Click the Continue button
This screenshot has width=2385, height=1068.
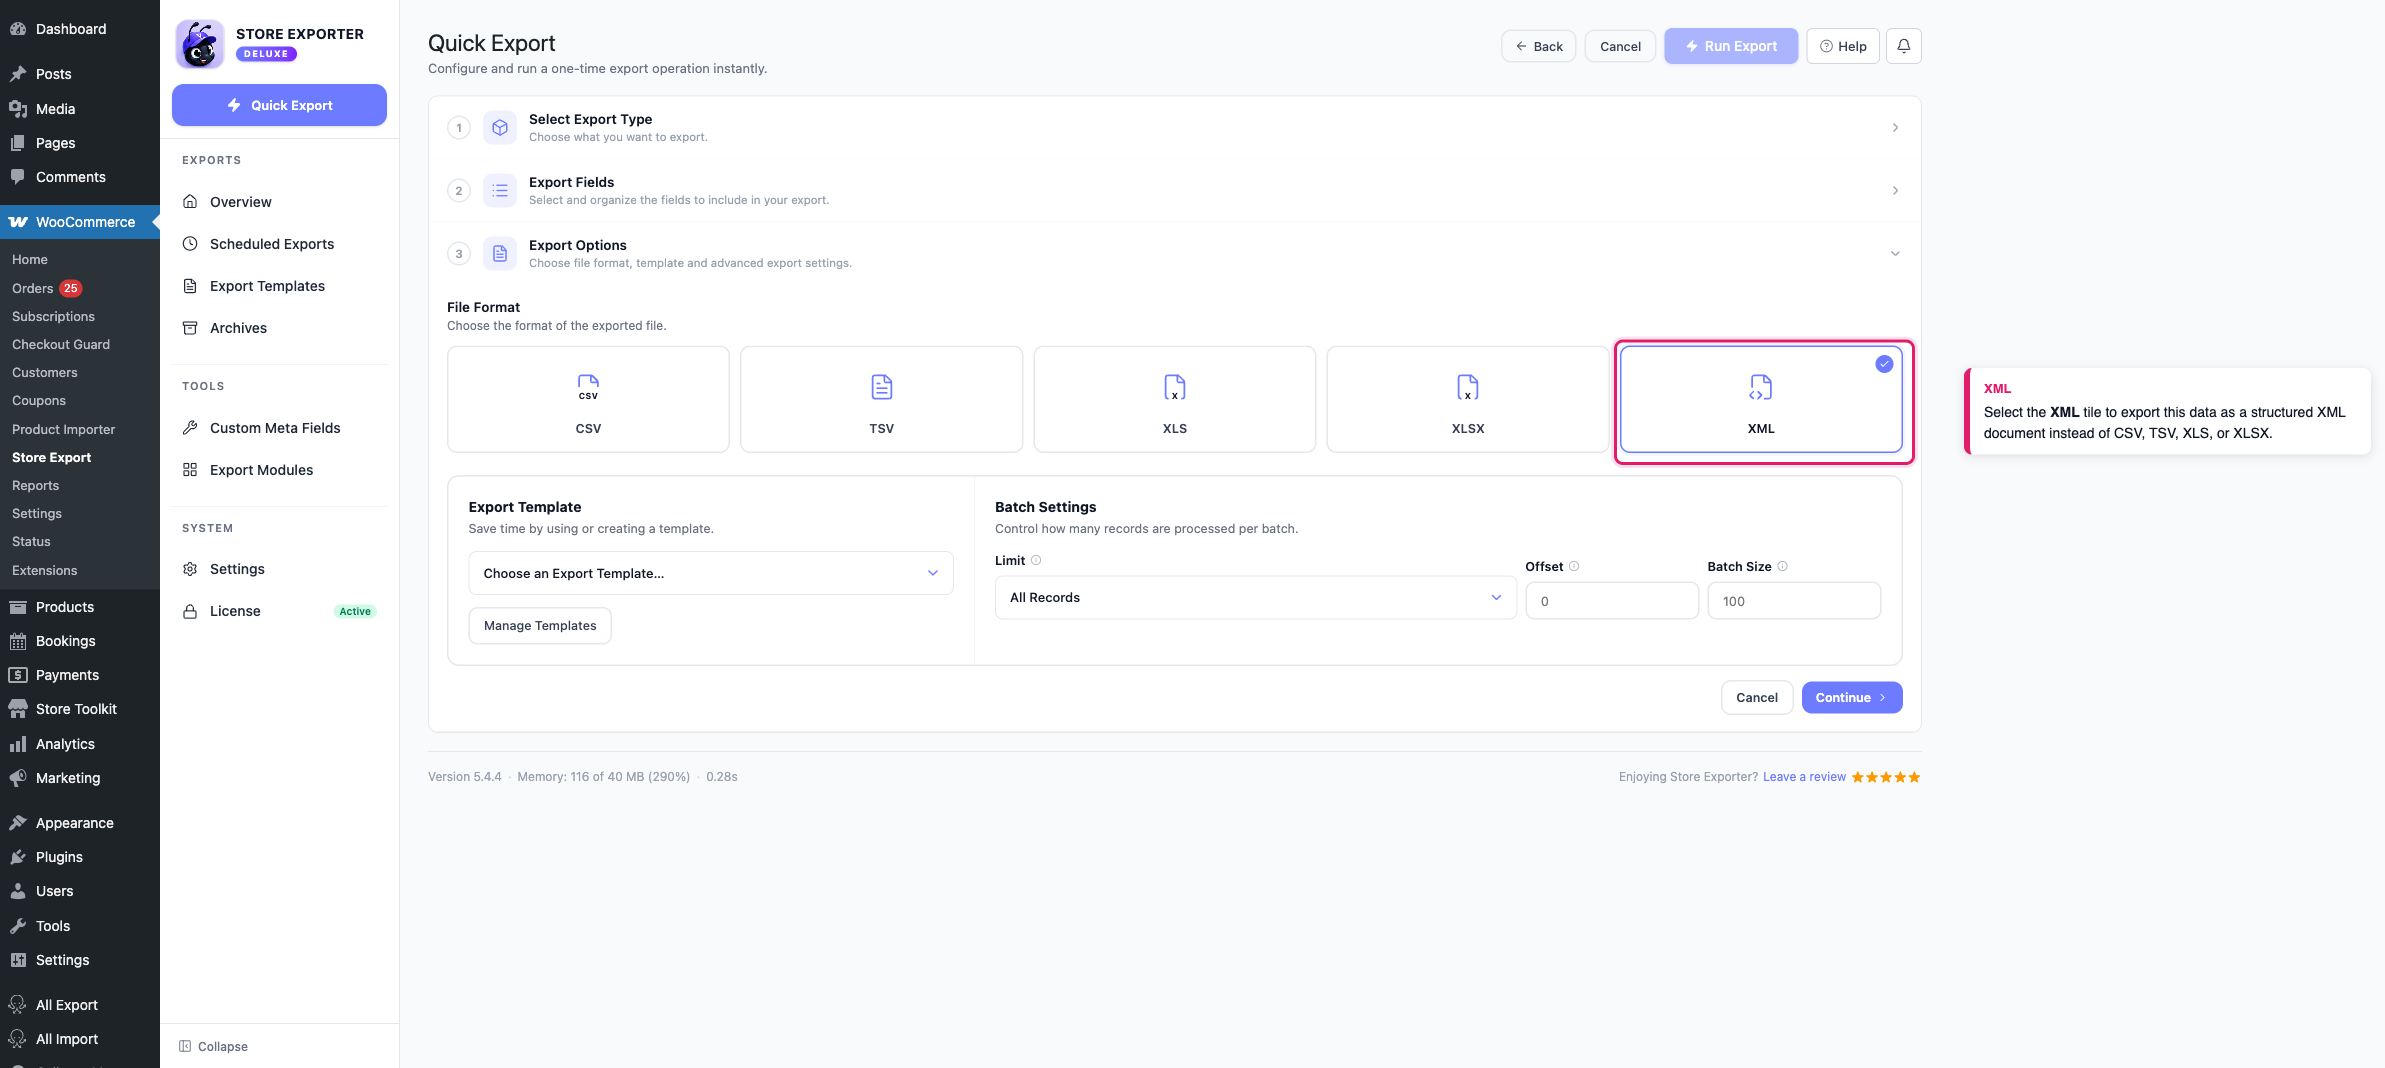coord(1852,698)
